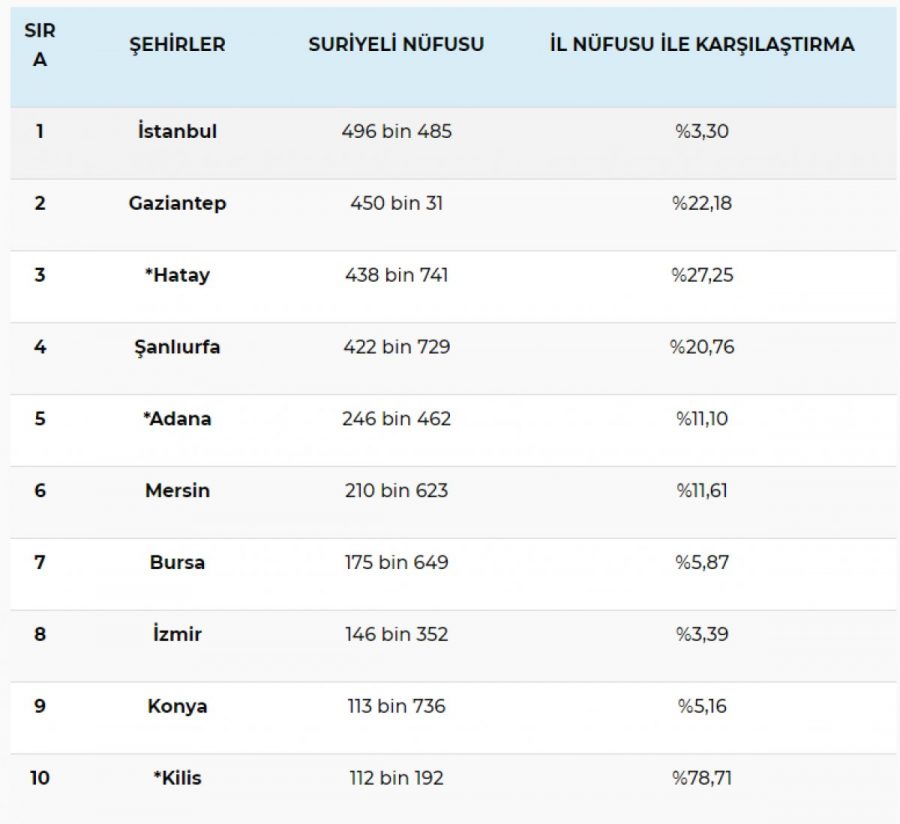
Task: Select the İL NÜFUSU İLE KARŞILAŞTIRMA header
Action: [x=701, y=45]
